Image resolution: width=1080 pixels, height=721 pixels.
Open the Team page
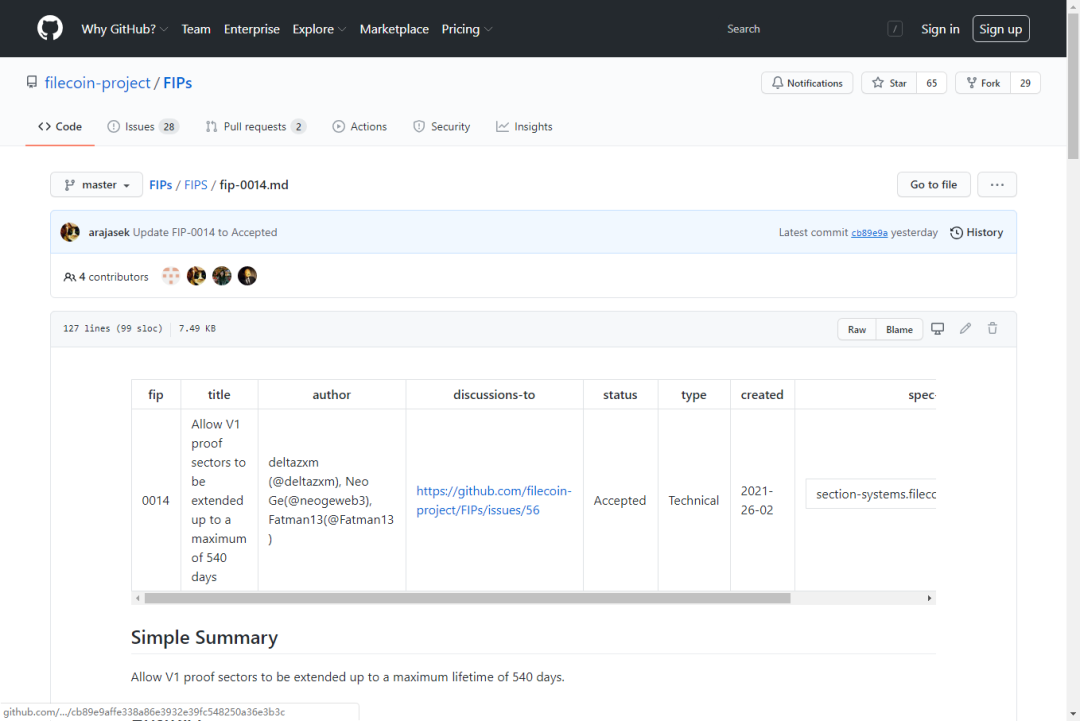196,29
